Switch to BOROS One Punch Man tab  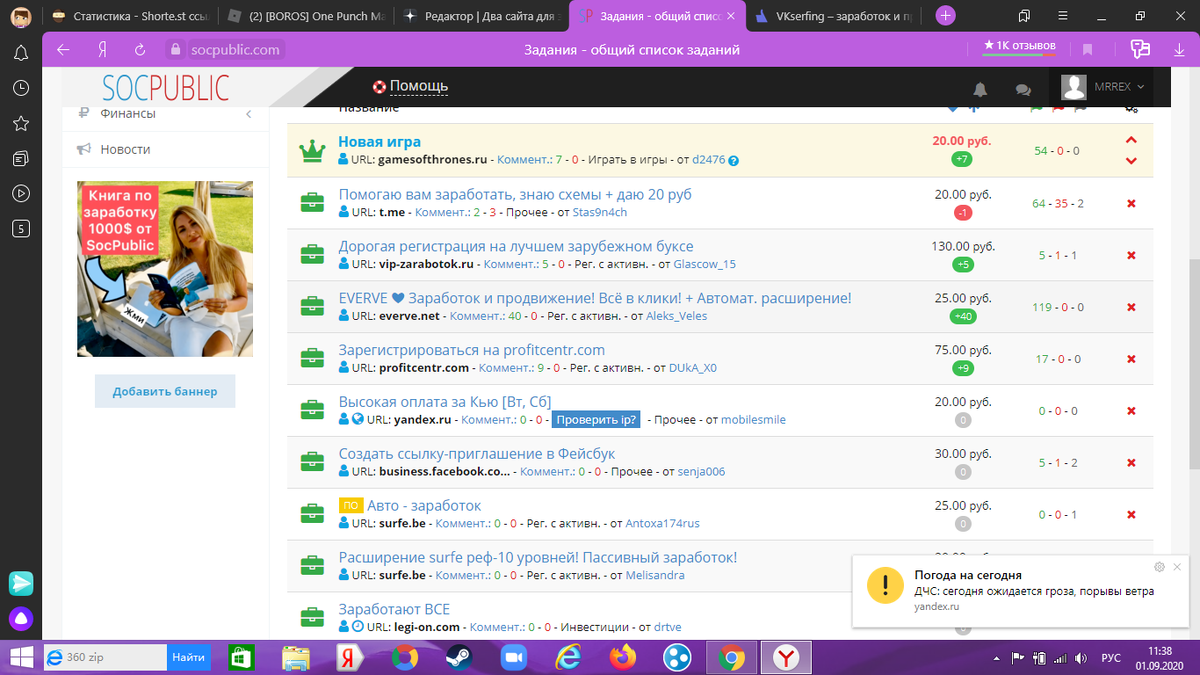(x=305, y=15)
